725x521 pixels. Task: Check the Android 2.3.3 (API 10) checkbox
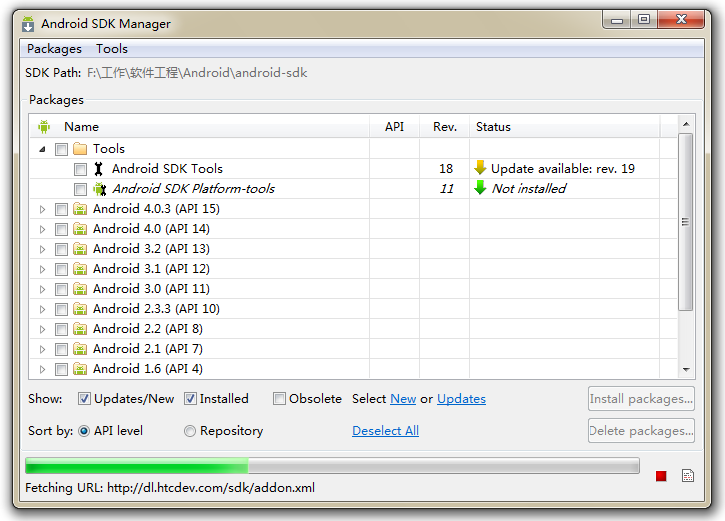pos(61,309)
